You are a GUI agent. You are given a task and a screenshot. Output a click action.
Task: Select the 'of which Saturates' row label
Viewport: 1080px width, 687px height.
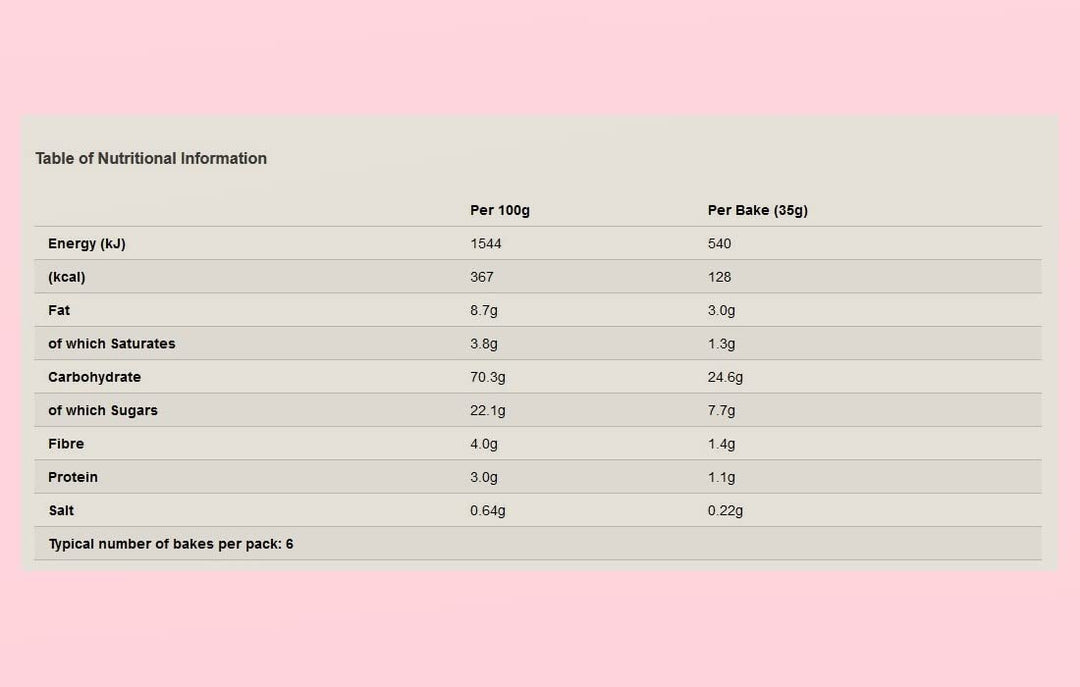[x=112, y=344]
